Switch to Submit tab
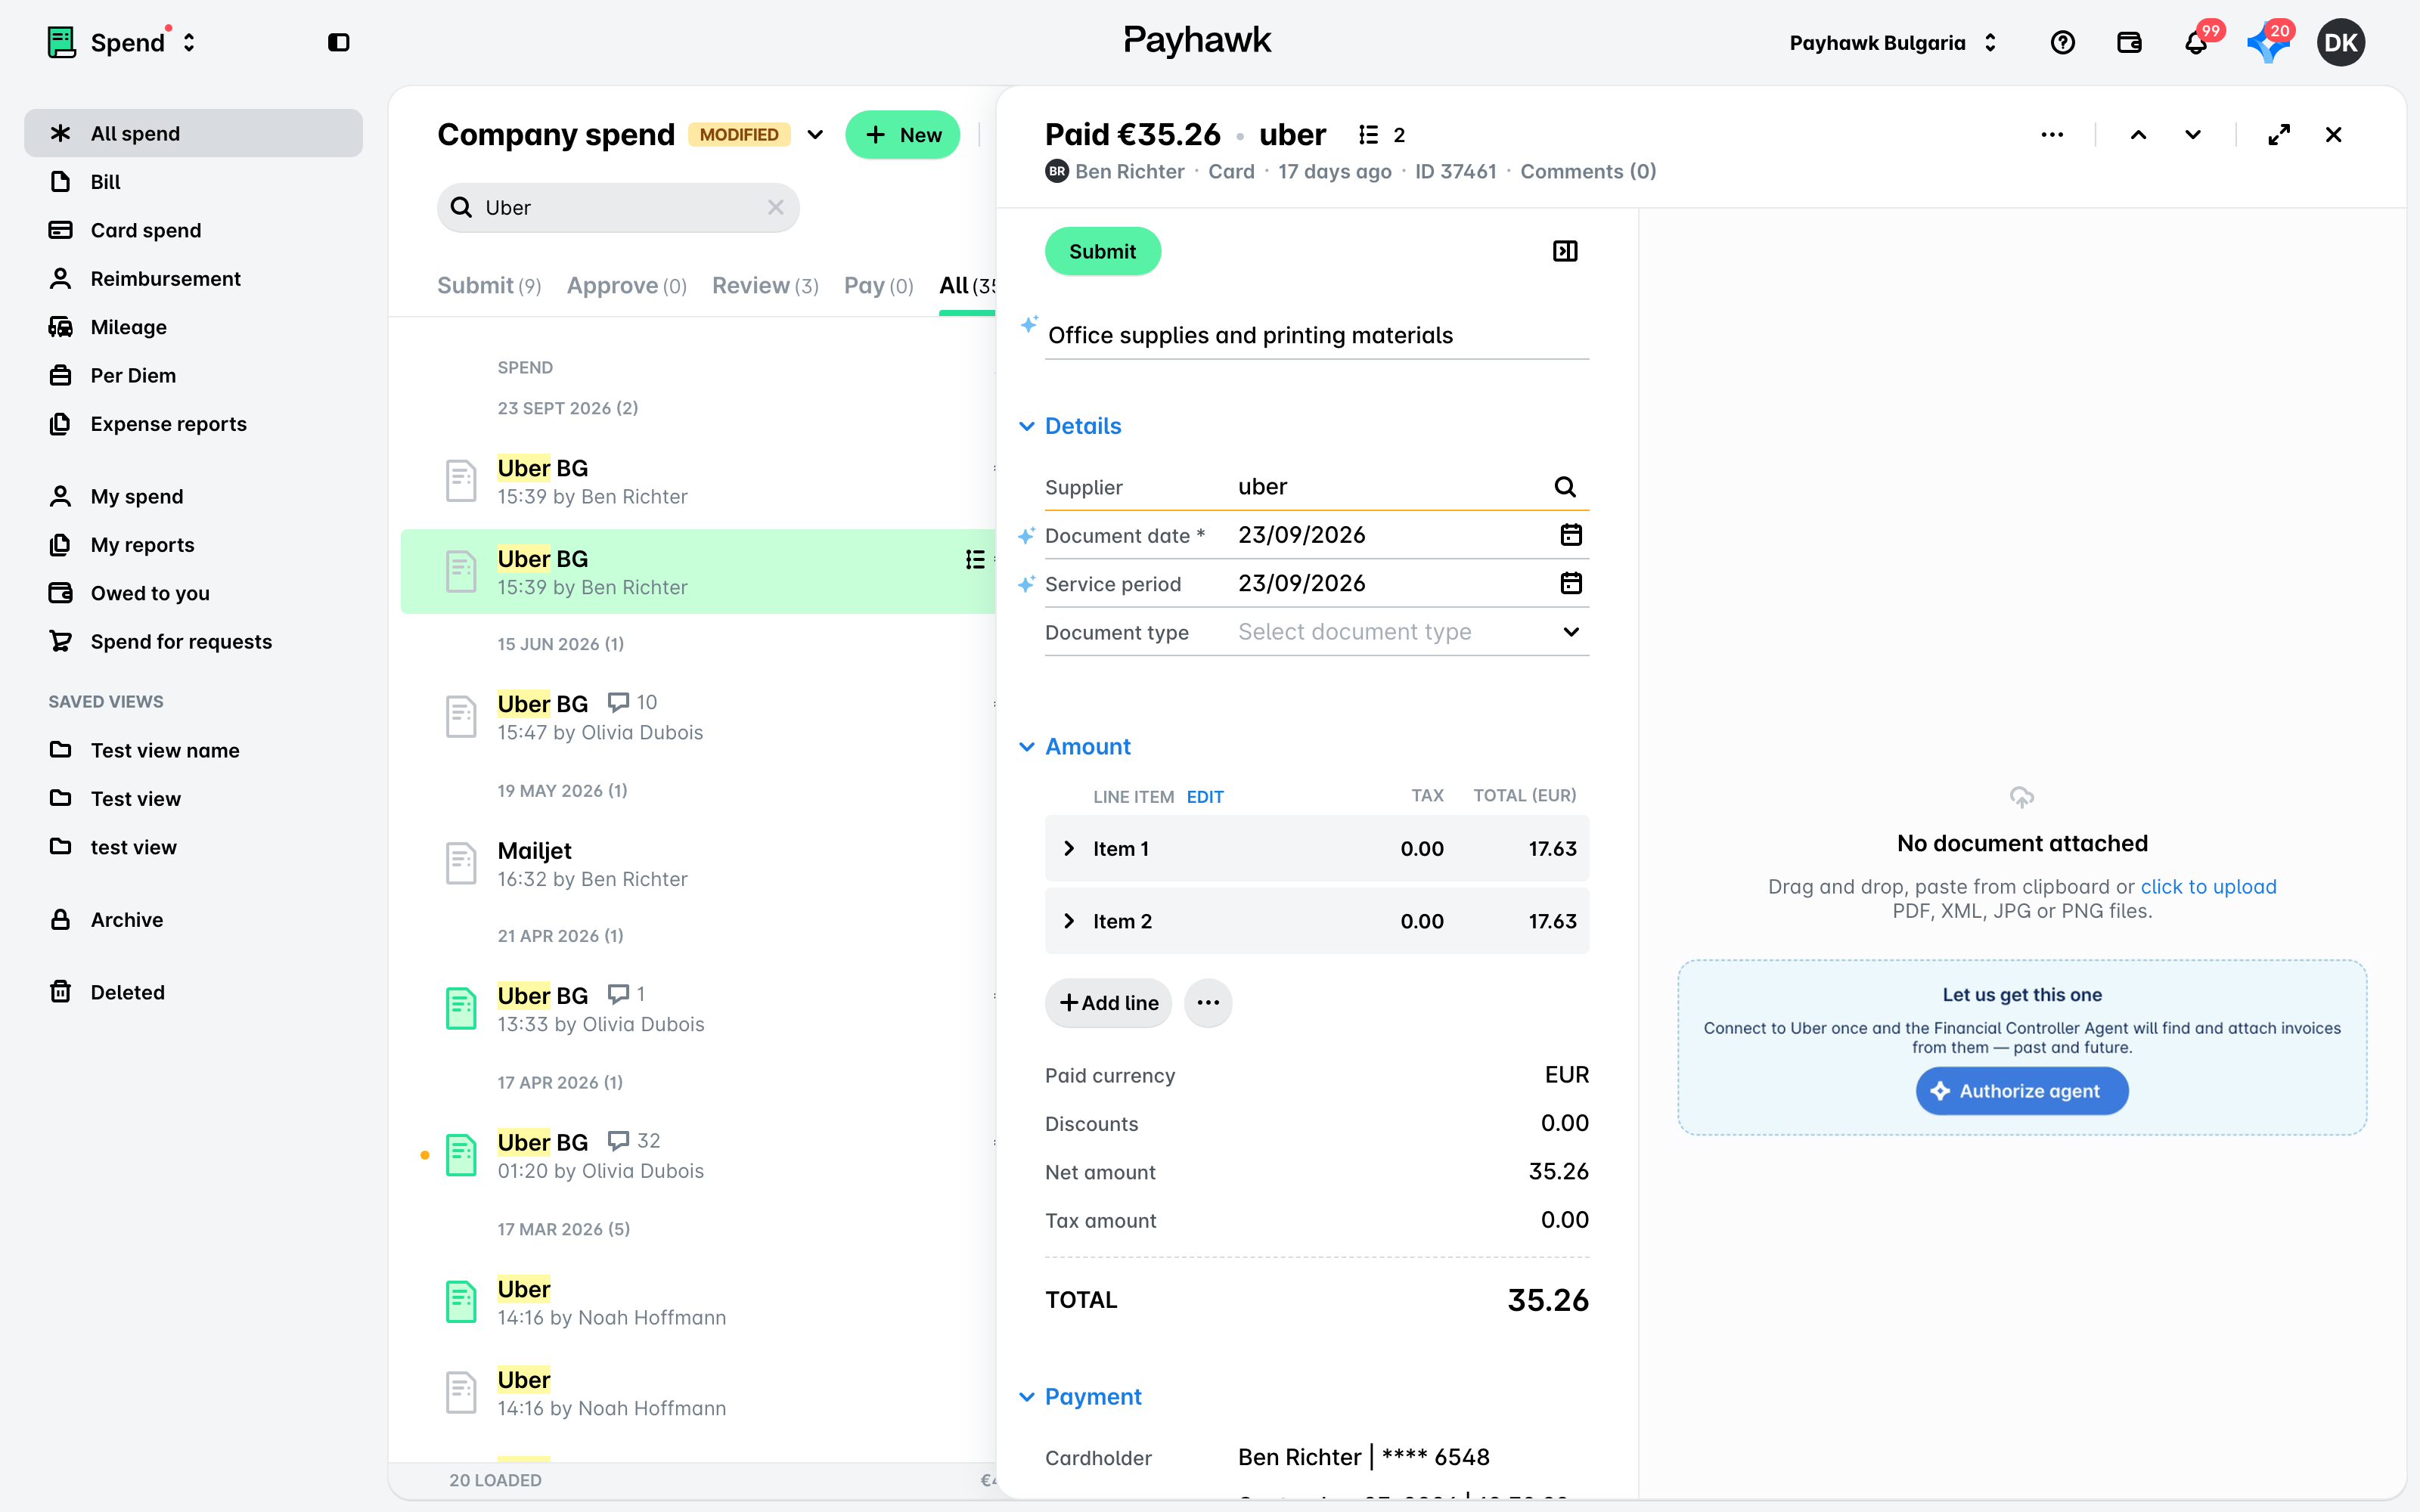Viewport: 2420px width, 1512px height. point(489,286)
